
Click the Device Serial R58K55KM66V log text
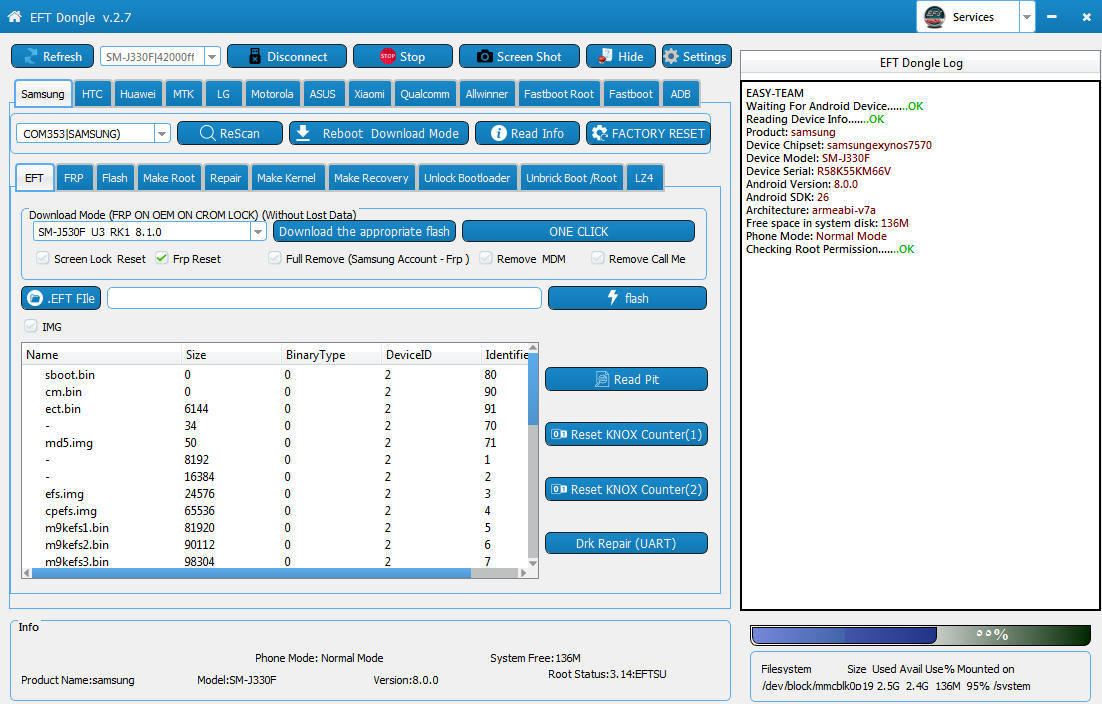[x=818, y=171]
